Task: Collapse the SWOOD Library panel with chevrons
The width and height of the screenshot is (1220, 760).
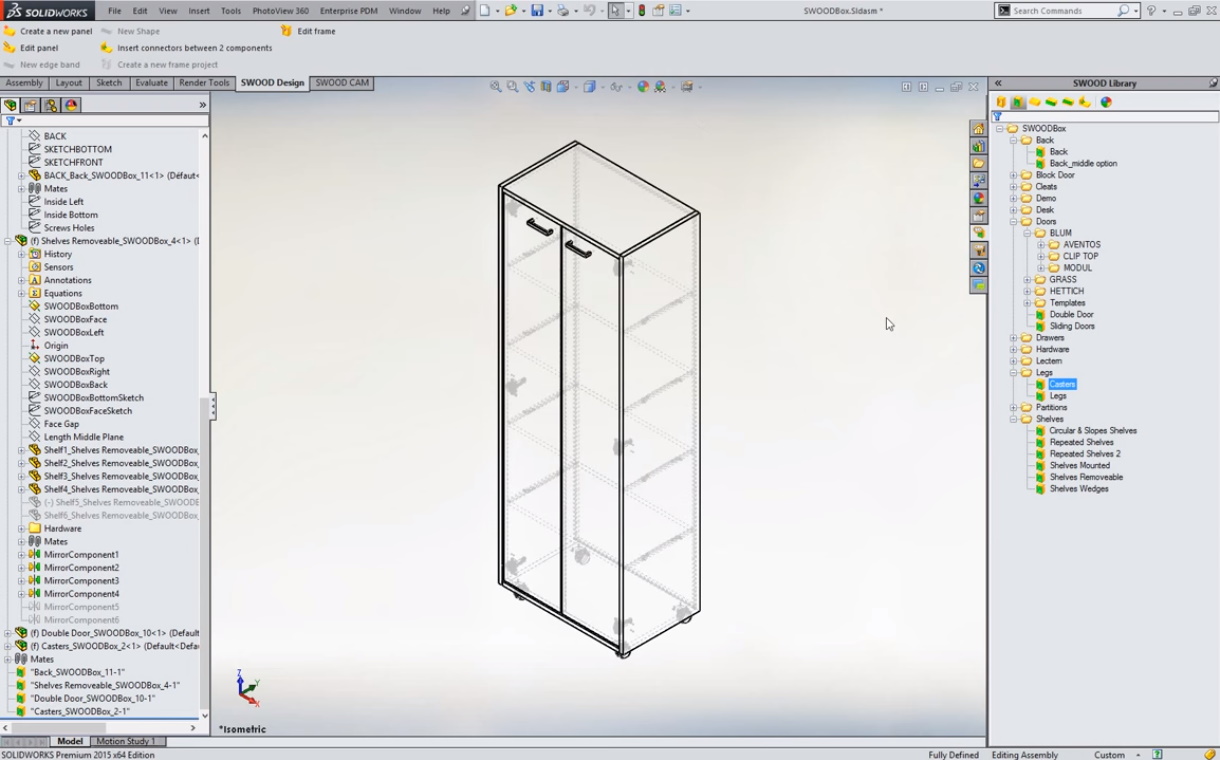Action: pyautogui.click(x=998, y=83)
